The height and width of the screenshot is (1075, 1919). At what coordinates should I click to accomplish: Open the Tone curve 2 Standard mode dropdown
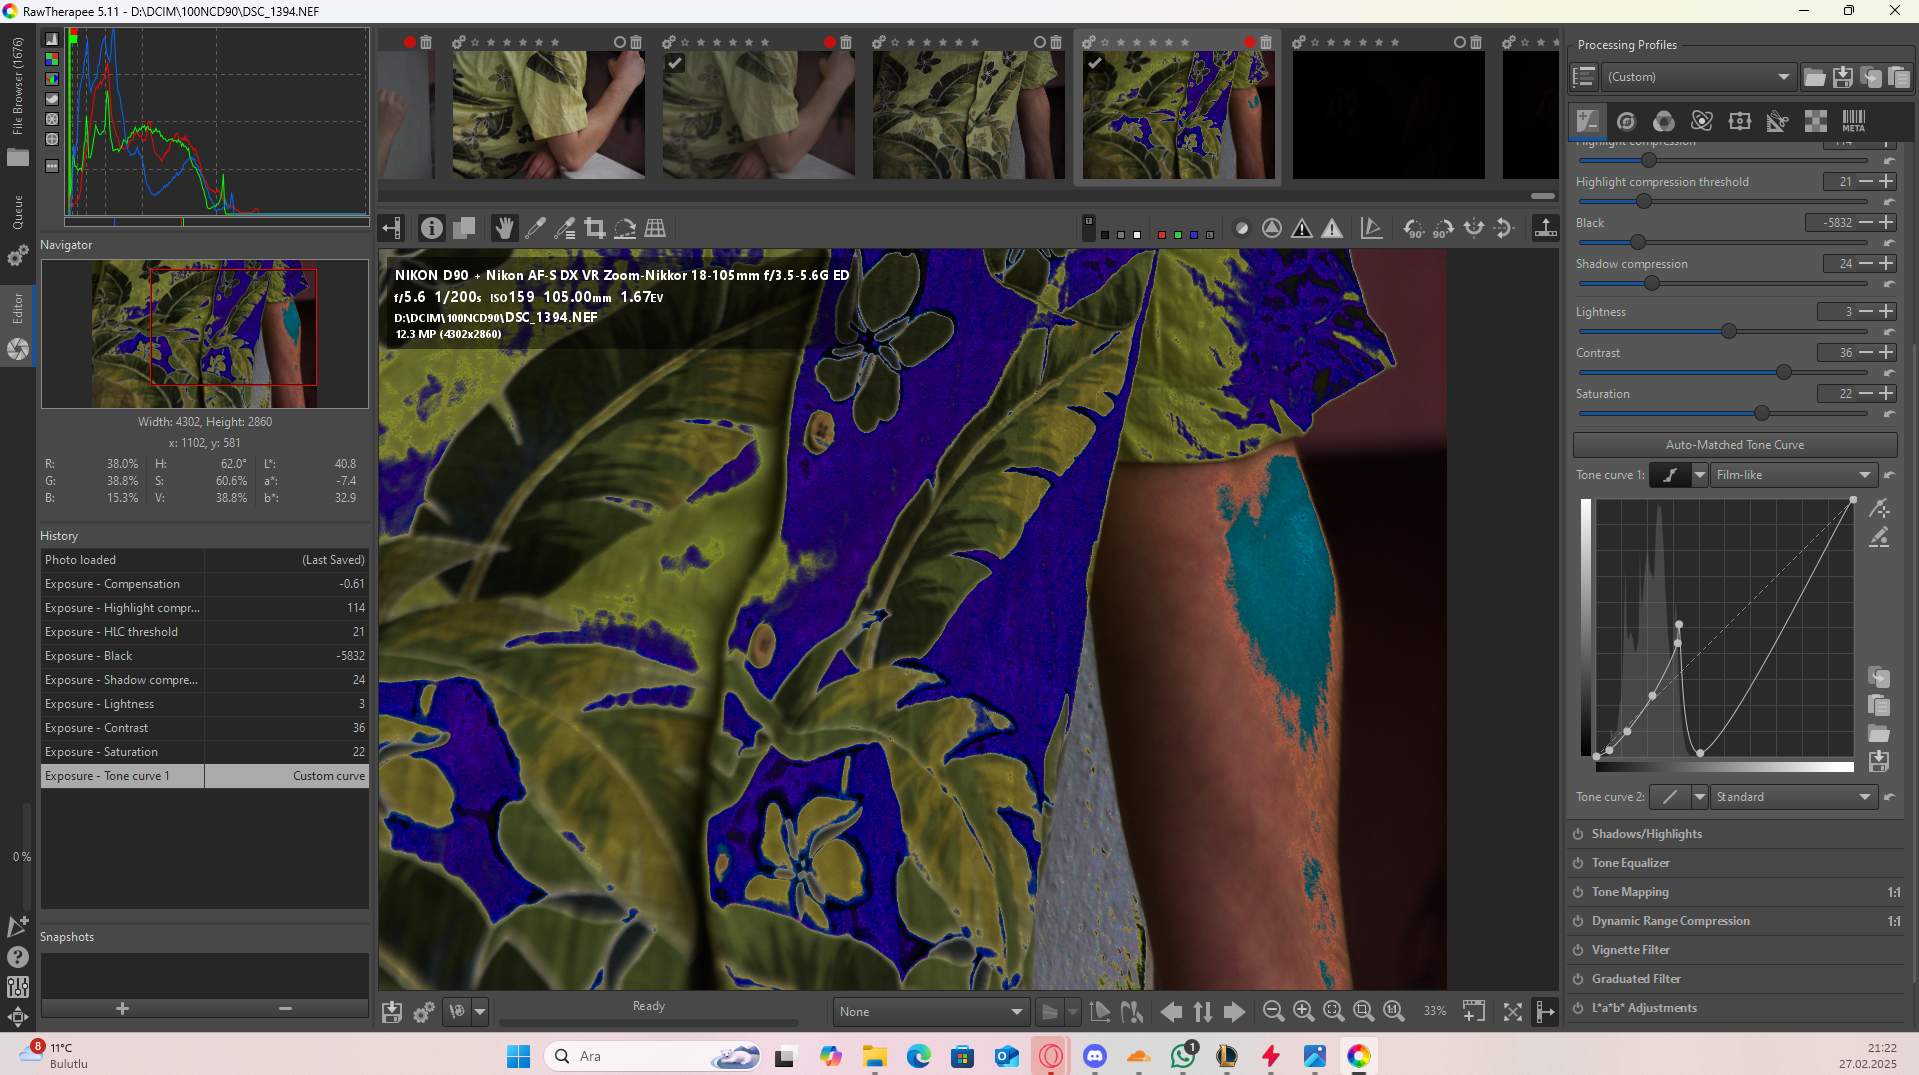pos(1793,797)
